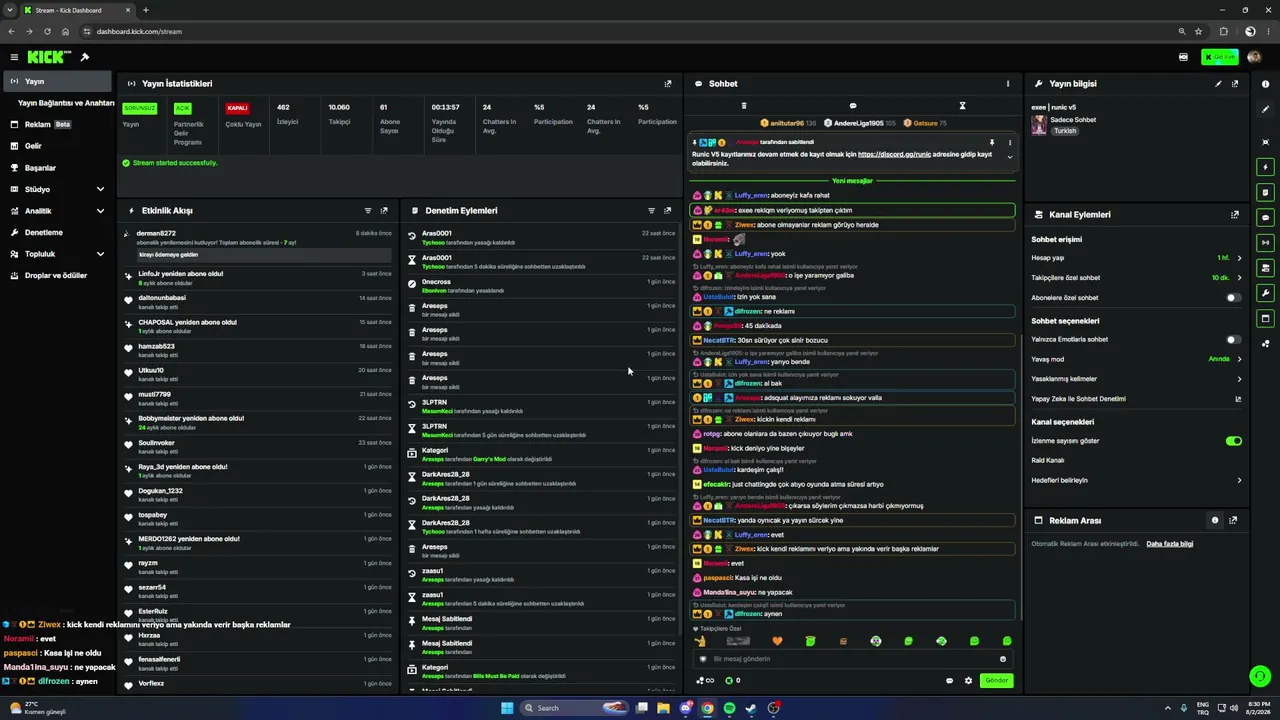Image resolution: width=1280 pixels, height=720 pixels.
Task: Open three-dot menu of the pinned message
Action: (1009, 143)
